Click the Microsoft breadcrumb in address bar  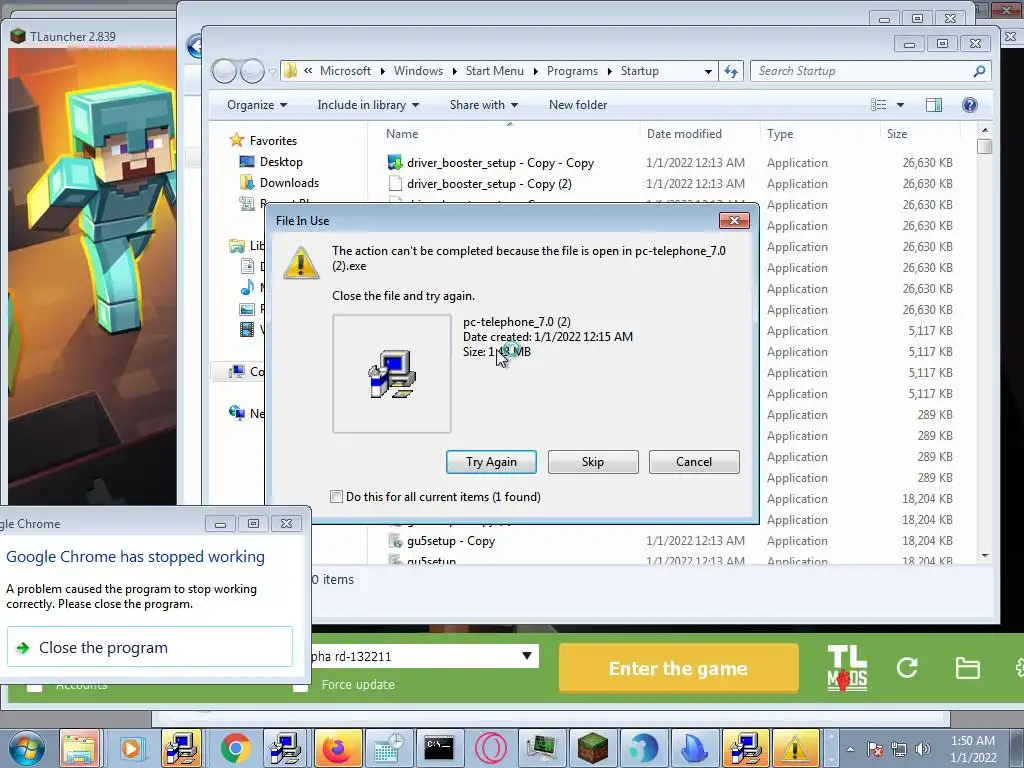click(x=345, y=71)
